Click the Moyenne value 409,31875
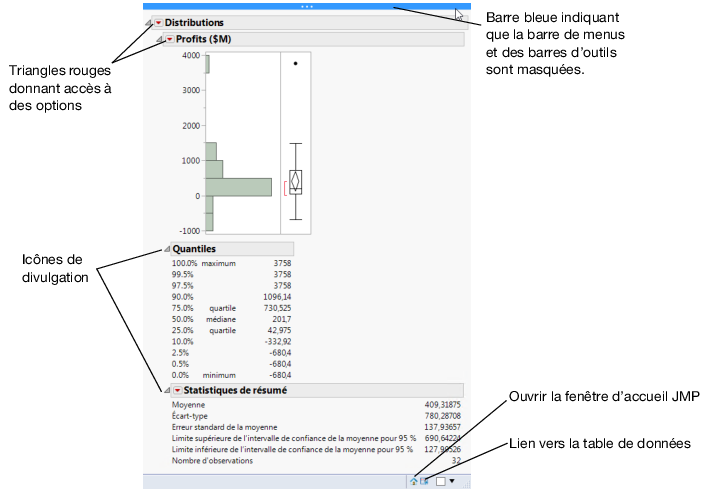Image resolution: width=718 pixels, height=494 pixels. click(442, 405)
